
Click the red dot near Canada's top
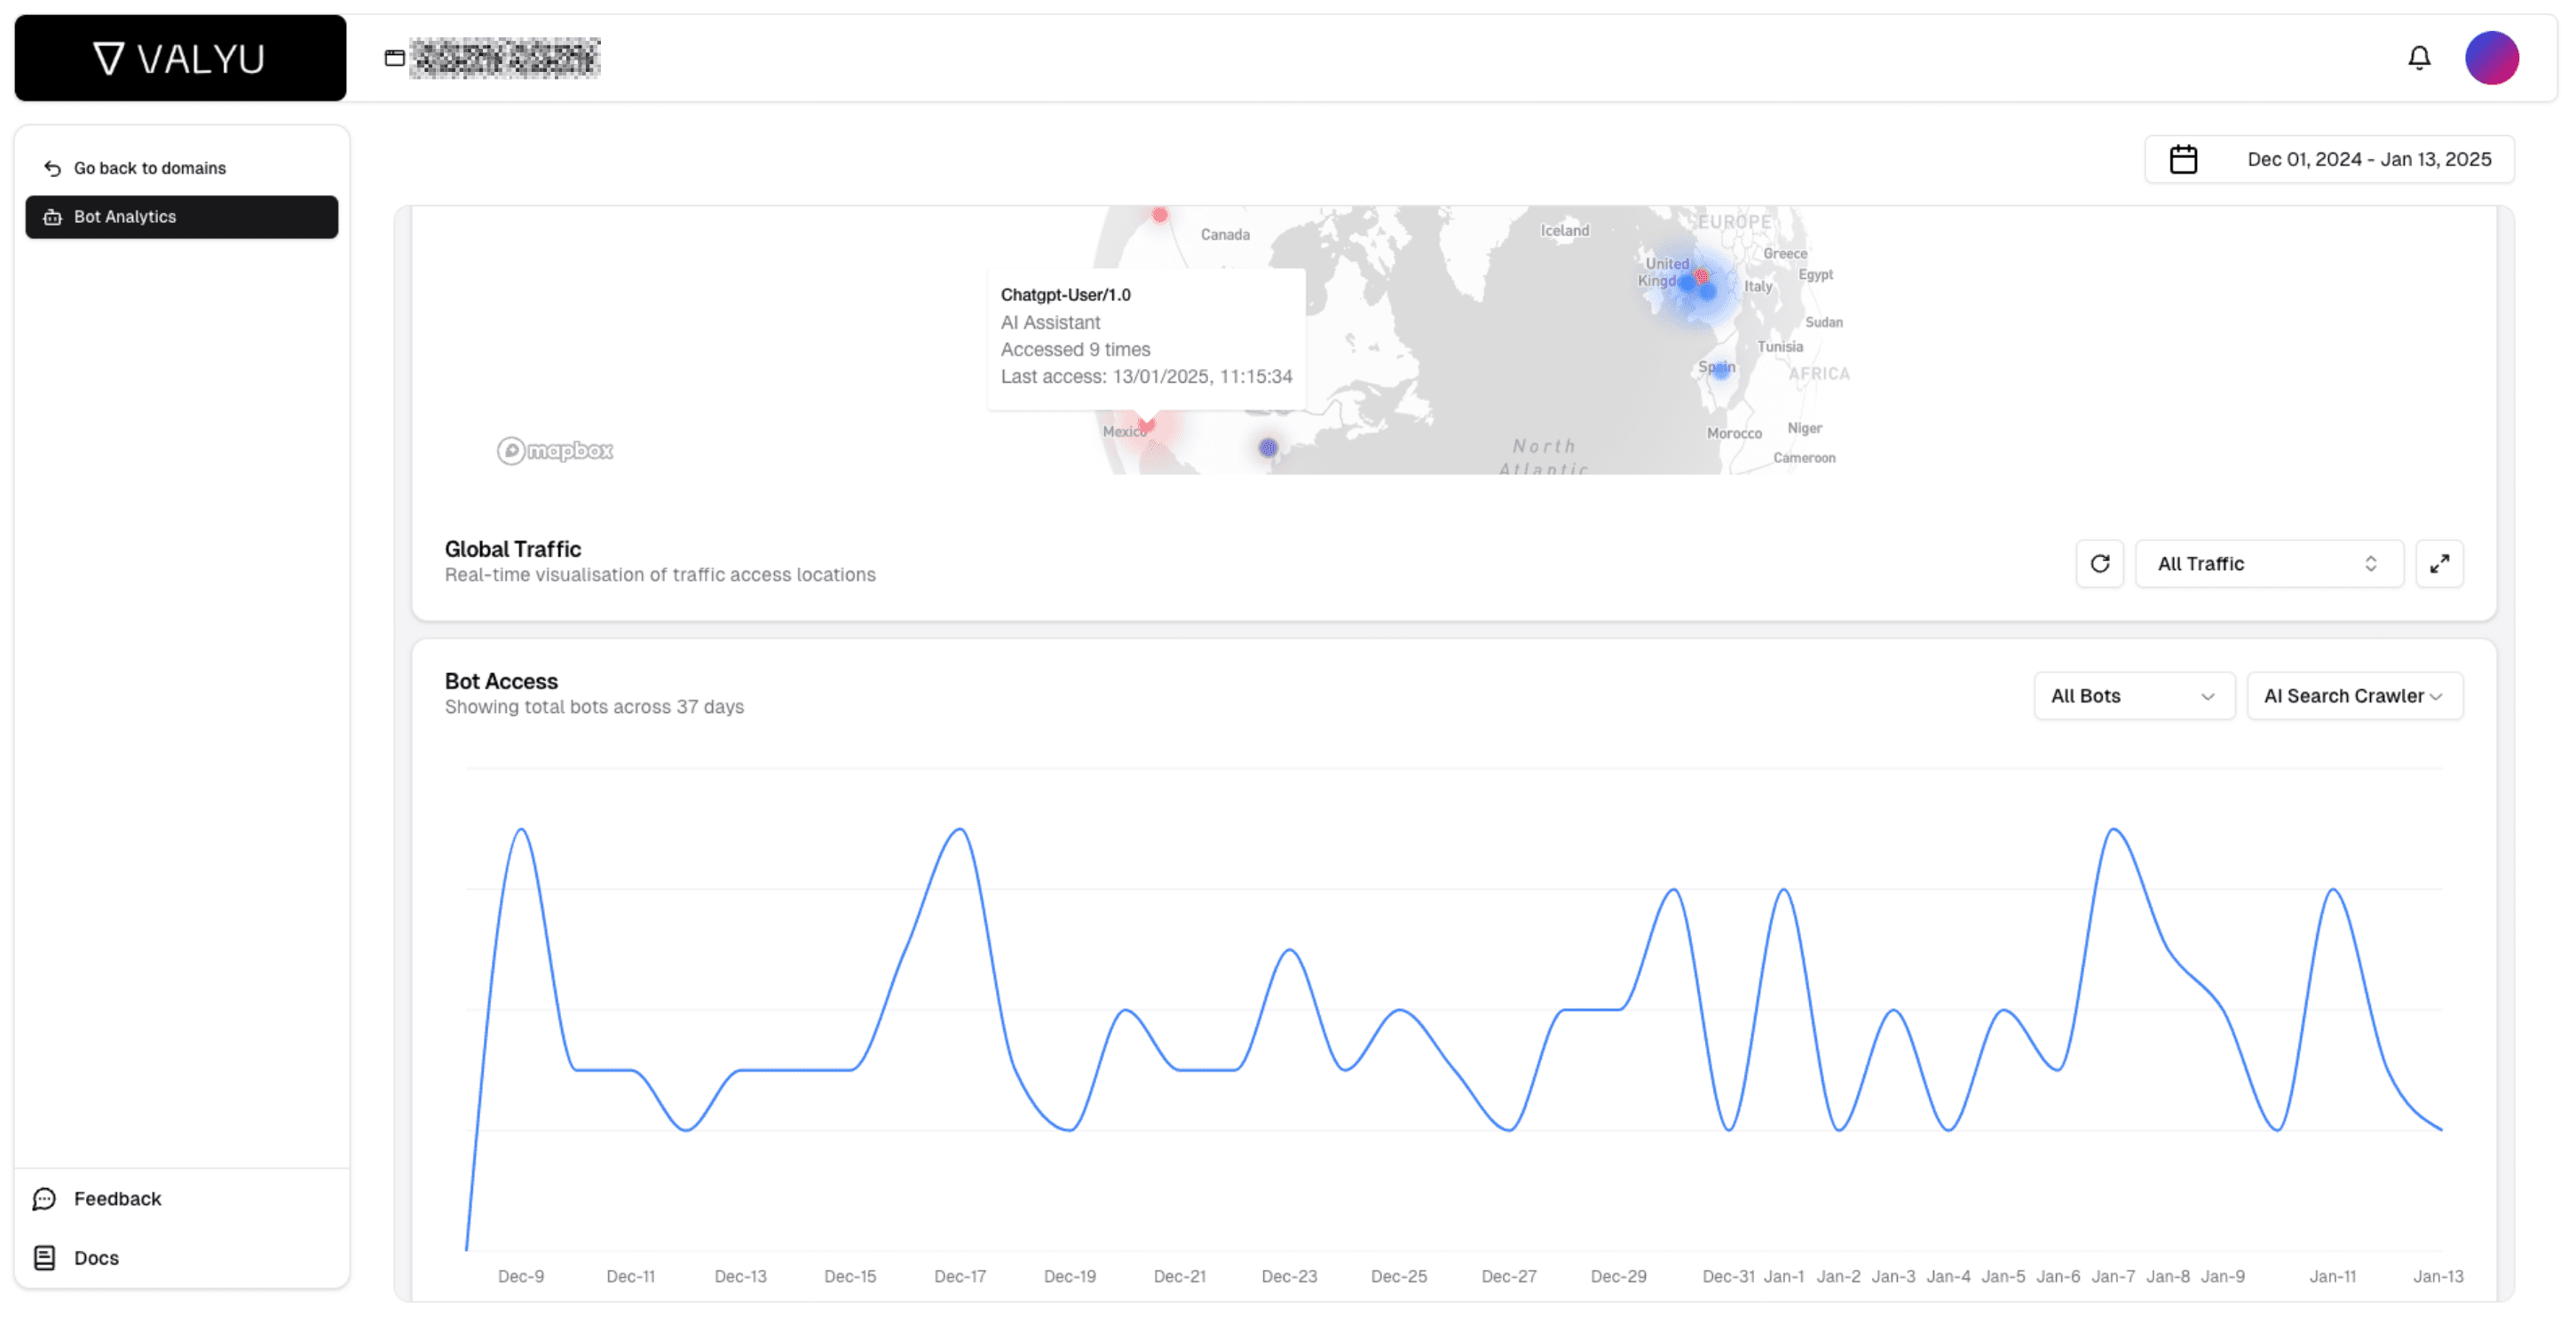(1159, 215)
